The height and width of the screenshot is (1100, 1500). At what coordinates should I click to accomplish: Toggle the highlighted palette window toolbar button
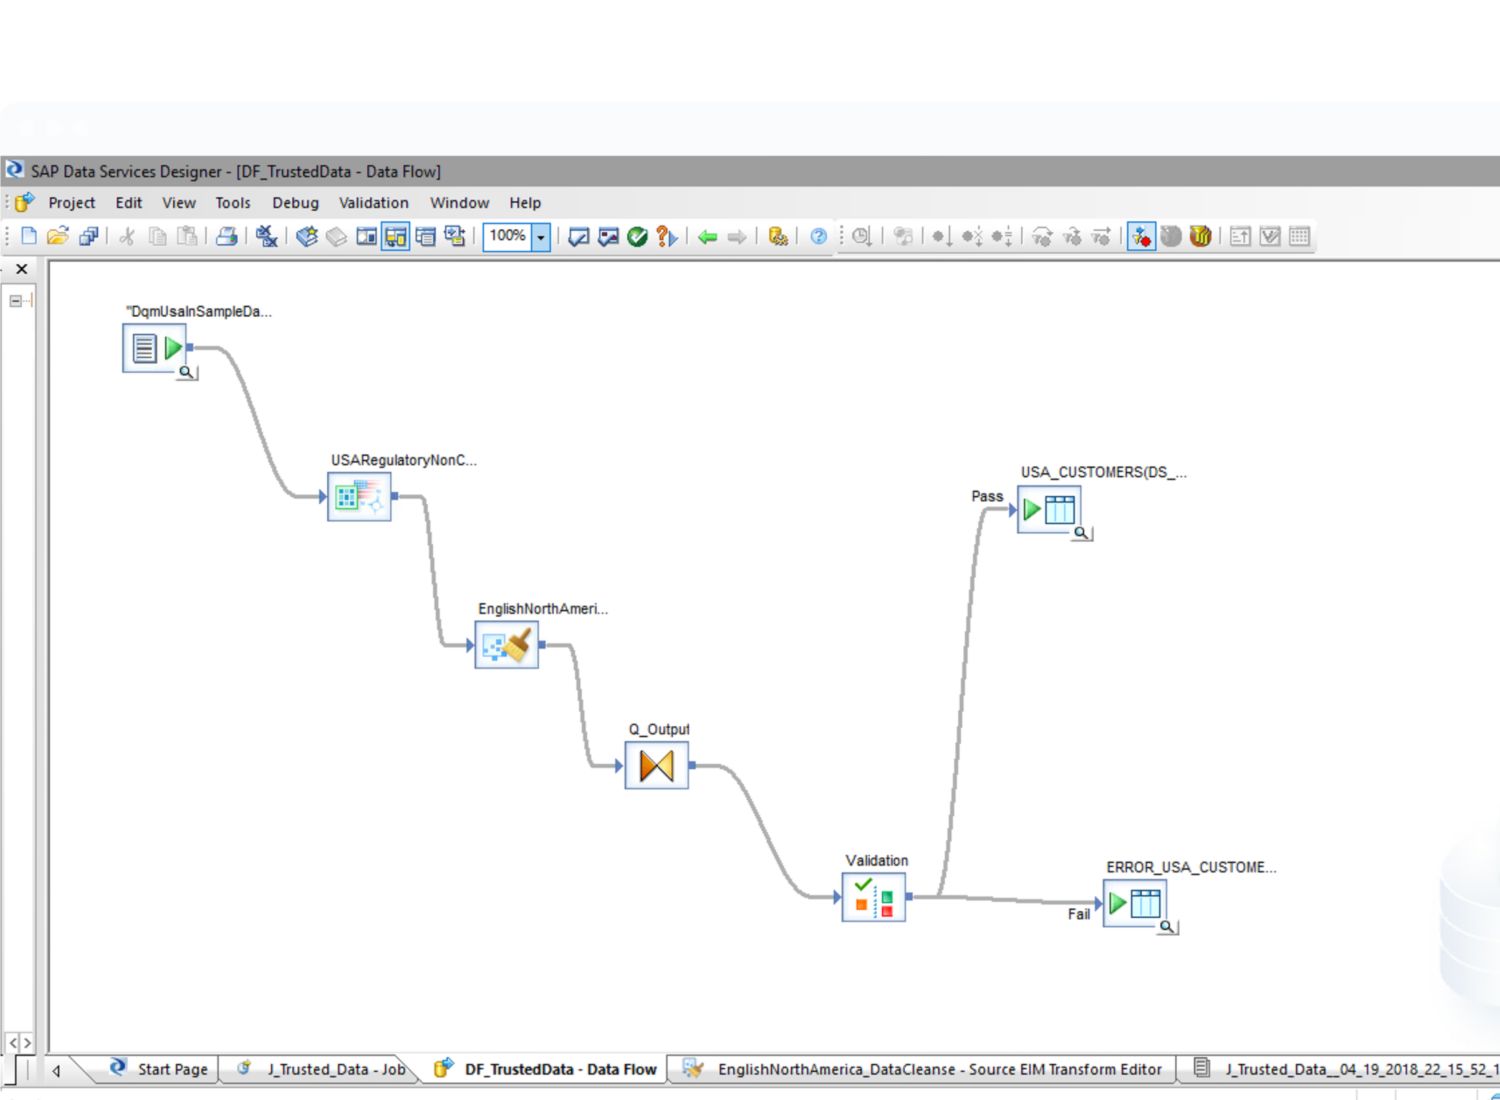tap(396, 237)
